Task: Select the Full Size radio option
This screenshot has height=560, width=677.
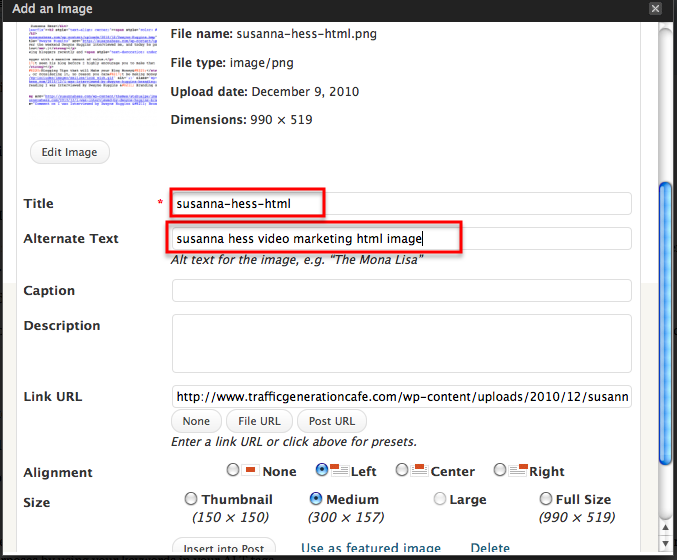Action: 546,498
